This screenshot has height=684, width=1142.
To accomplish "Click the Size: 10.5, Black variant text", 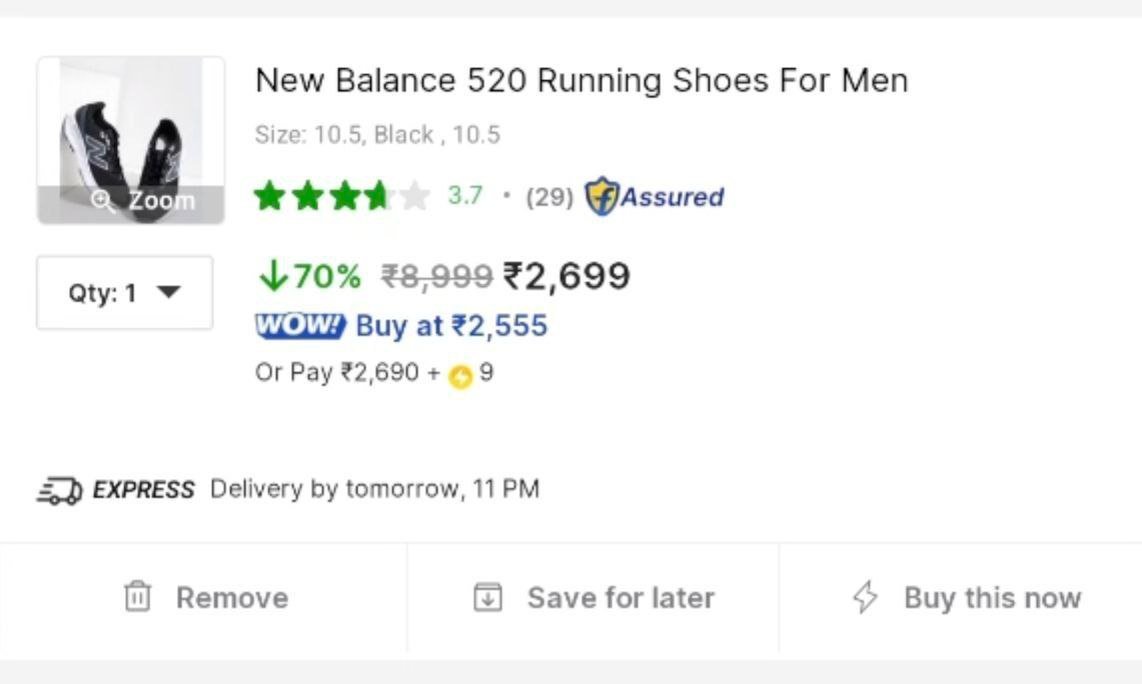I will [x=379, y=134].
